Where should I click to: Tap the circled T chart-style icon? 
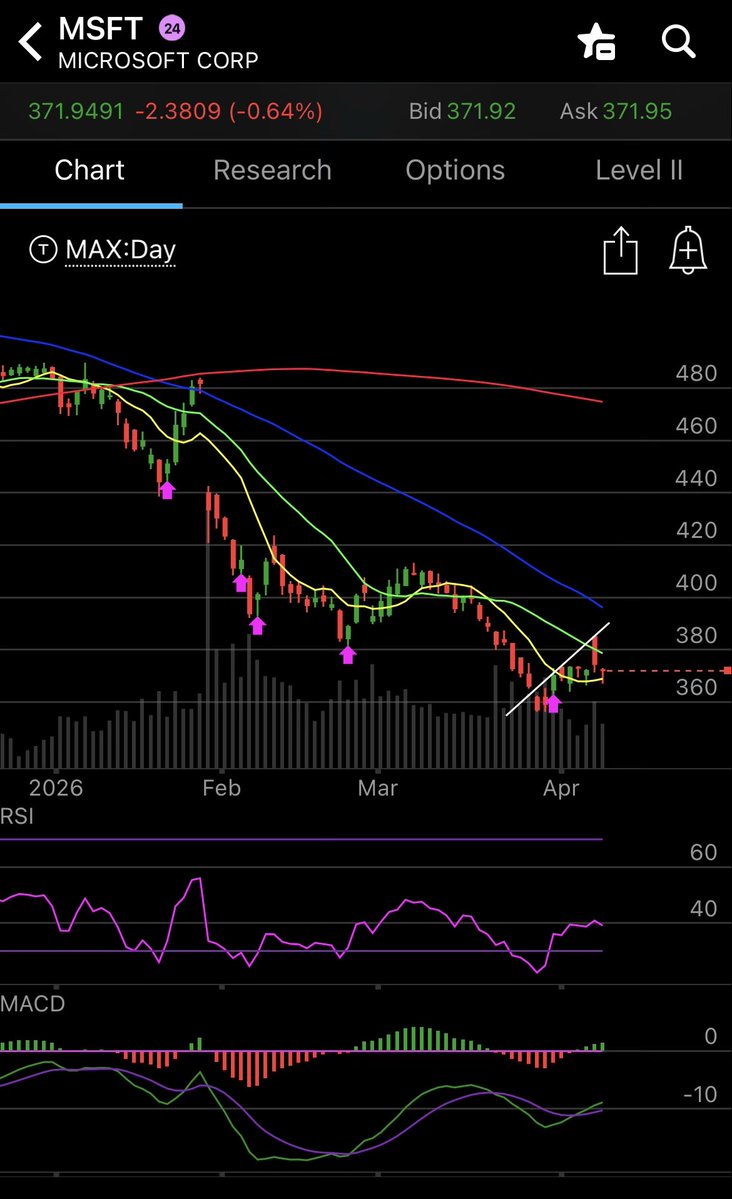[43, 249]
